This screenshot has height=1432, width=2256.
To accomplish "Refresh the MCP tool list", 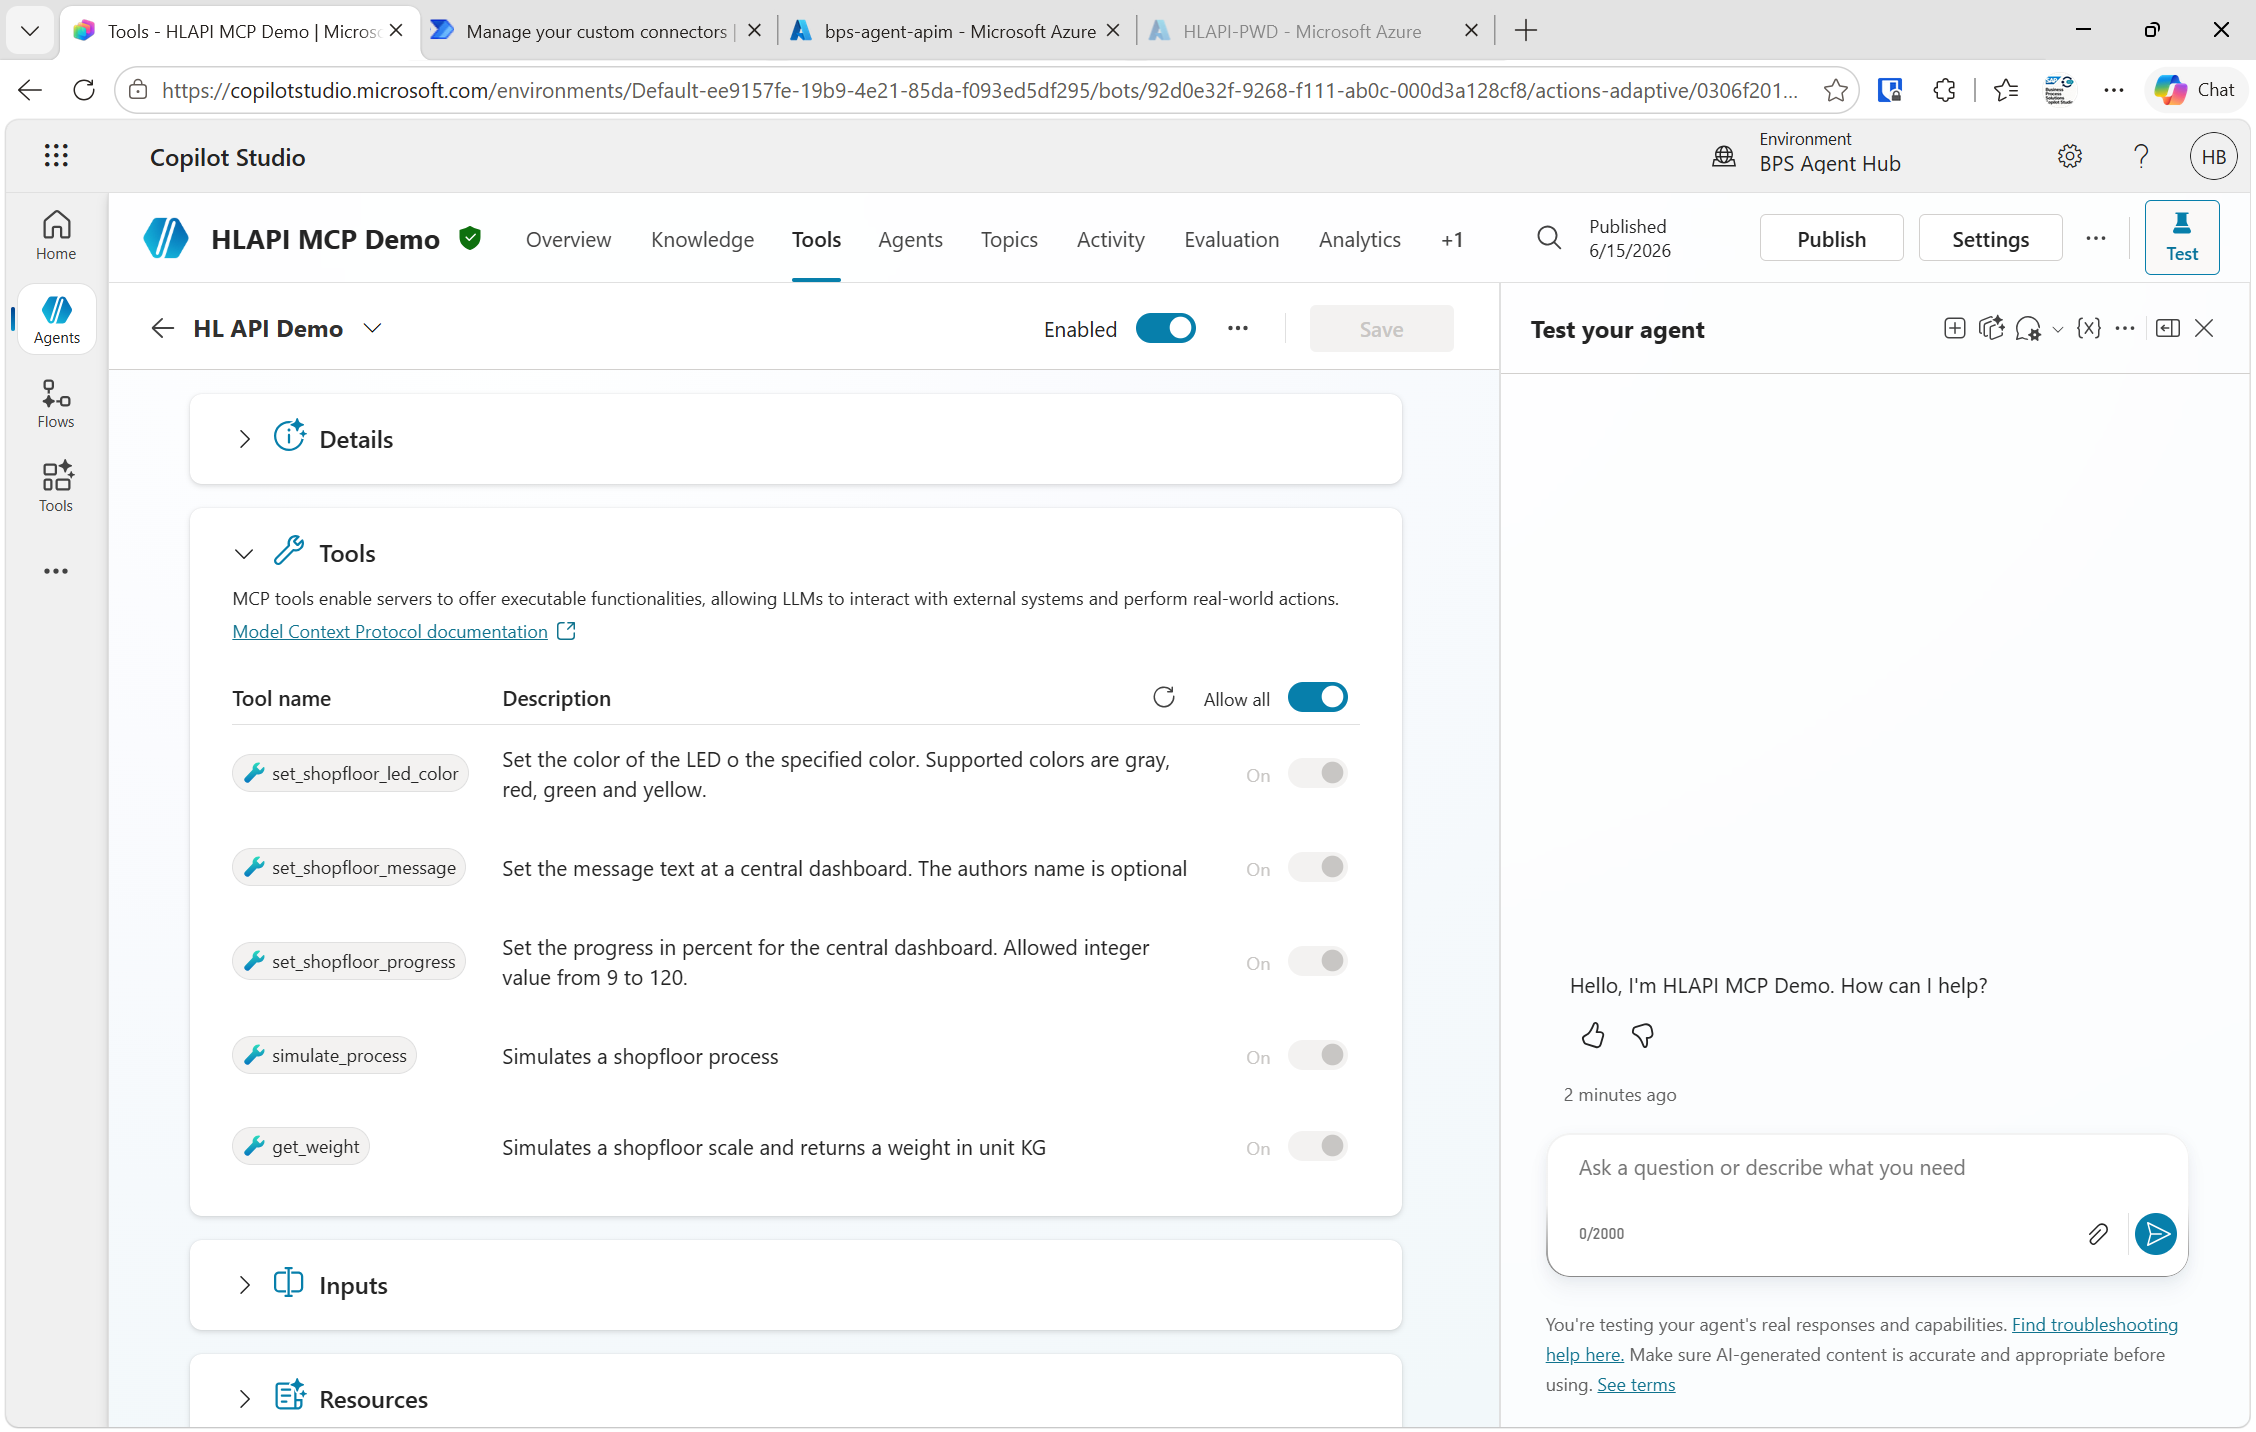I will tap(1164, 697).
